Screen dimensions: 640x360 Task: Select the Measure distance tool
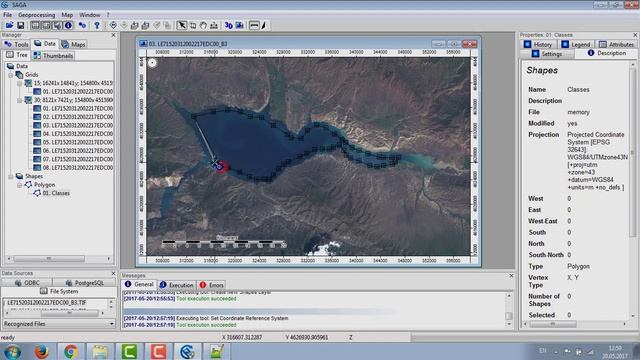[214, 25]
